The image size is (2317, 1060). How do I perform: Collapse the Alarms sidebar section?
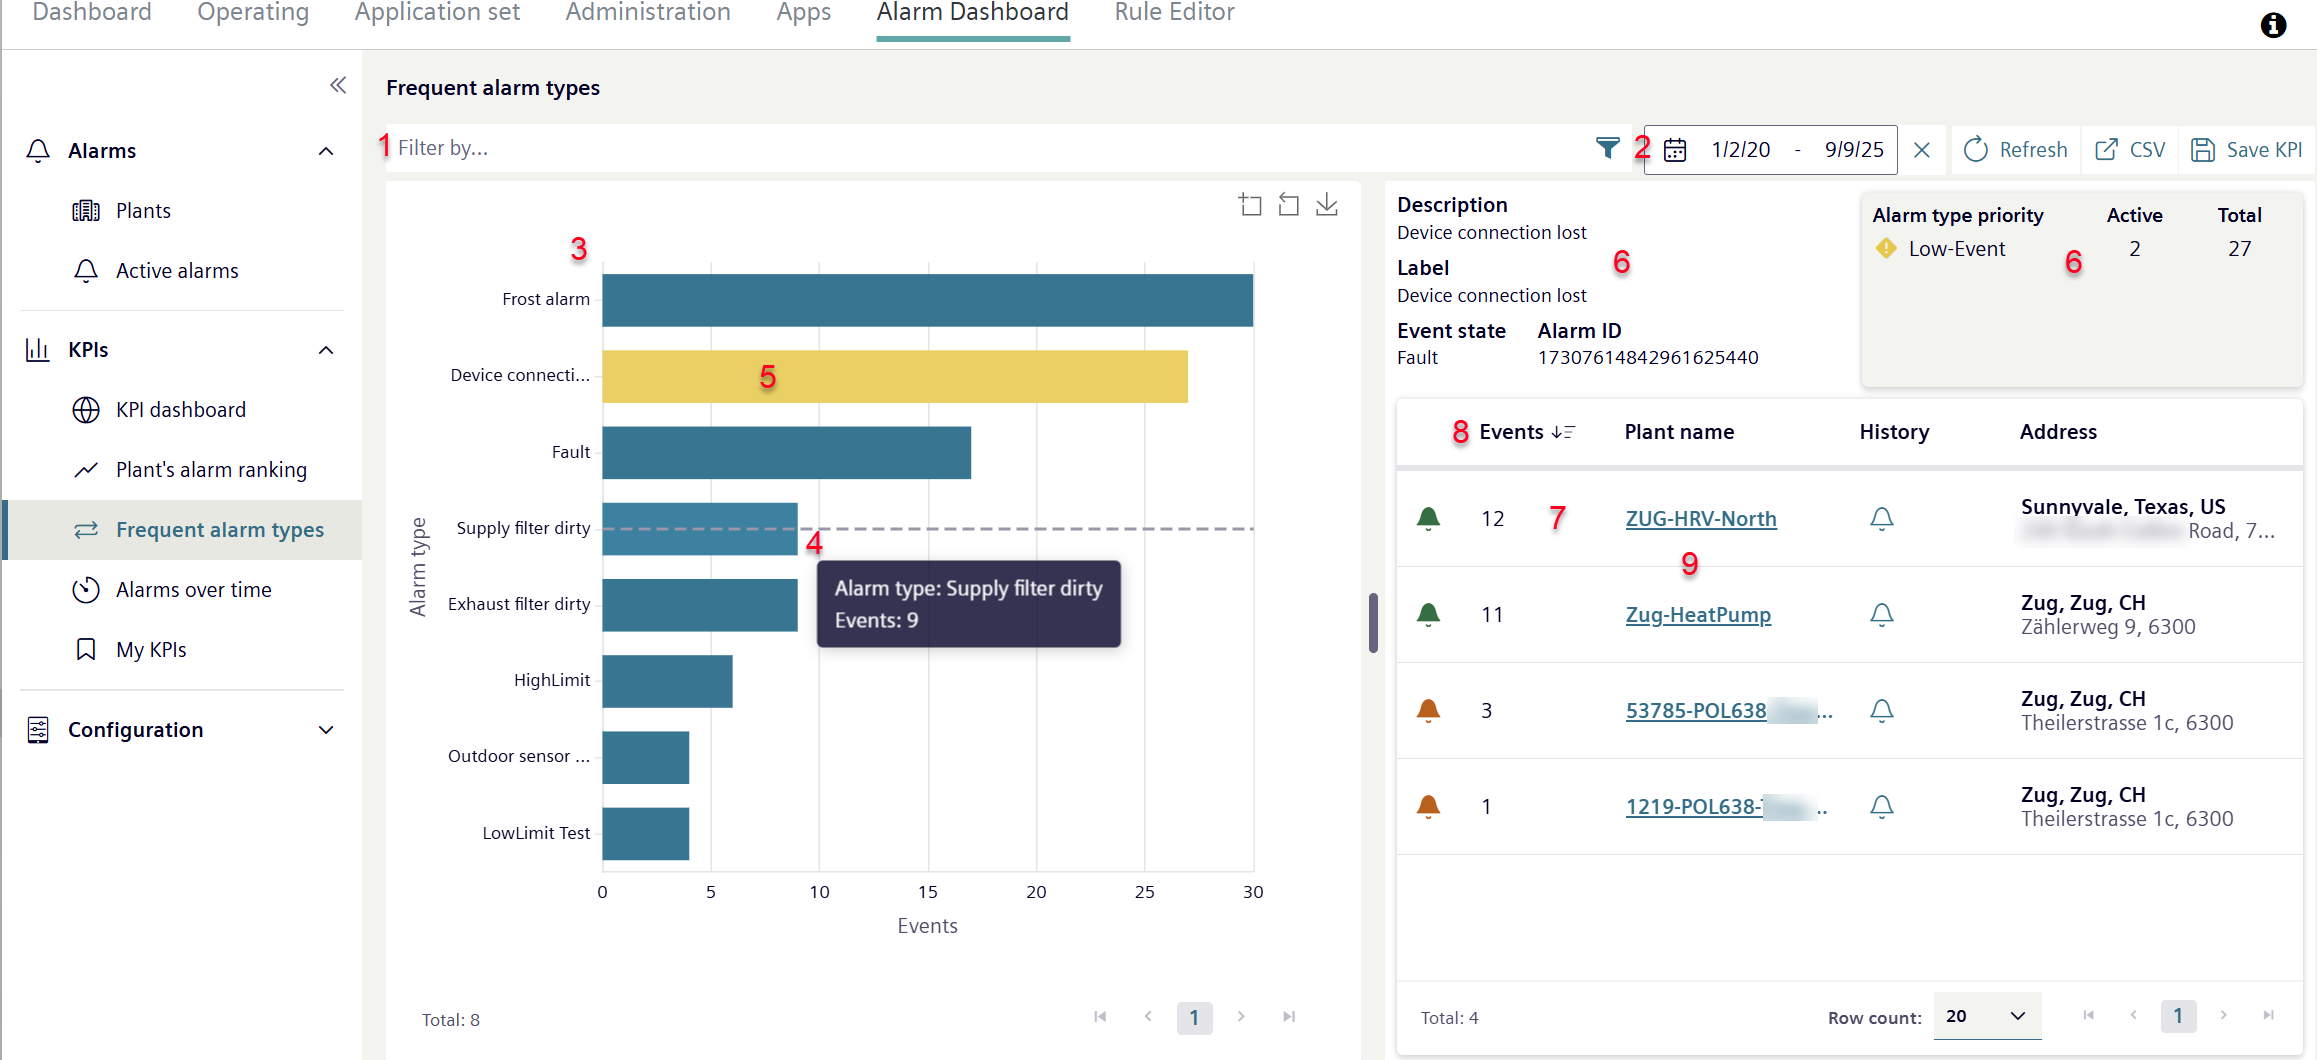[326, 151]
